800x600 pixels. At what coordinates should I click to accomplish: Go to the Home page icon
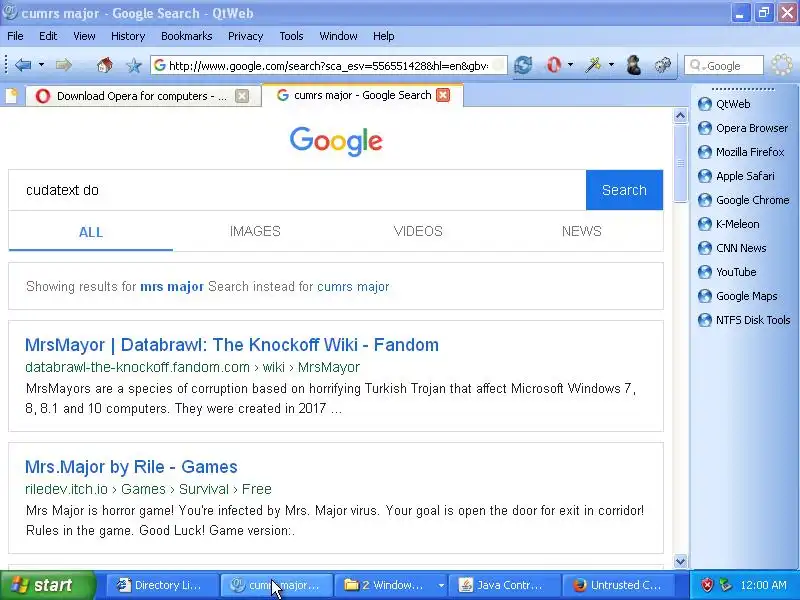point(105,65)
